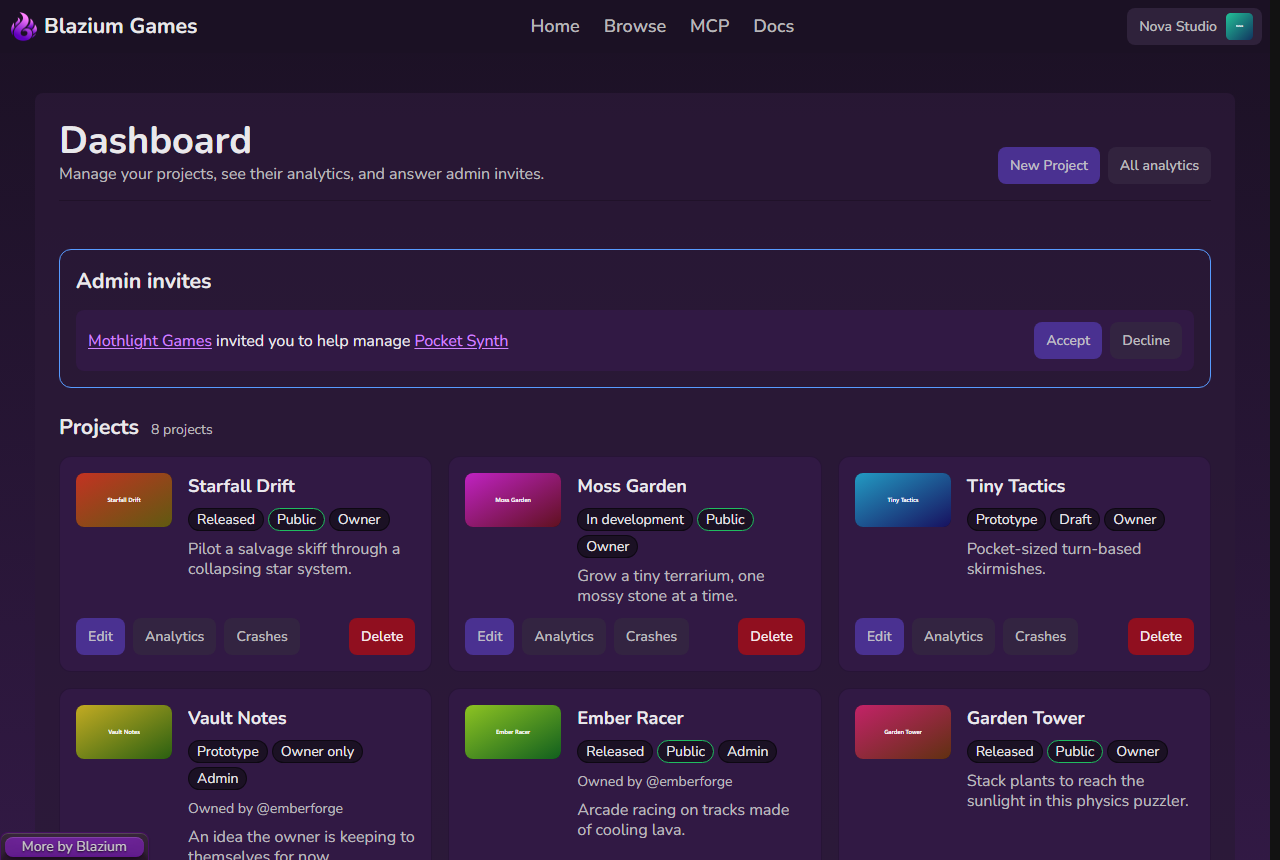View Analytics for Starfall Drift
The height and width of the screenshot is (860, 1280).
[174, 636]
